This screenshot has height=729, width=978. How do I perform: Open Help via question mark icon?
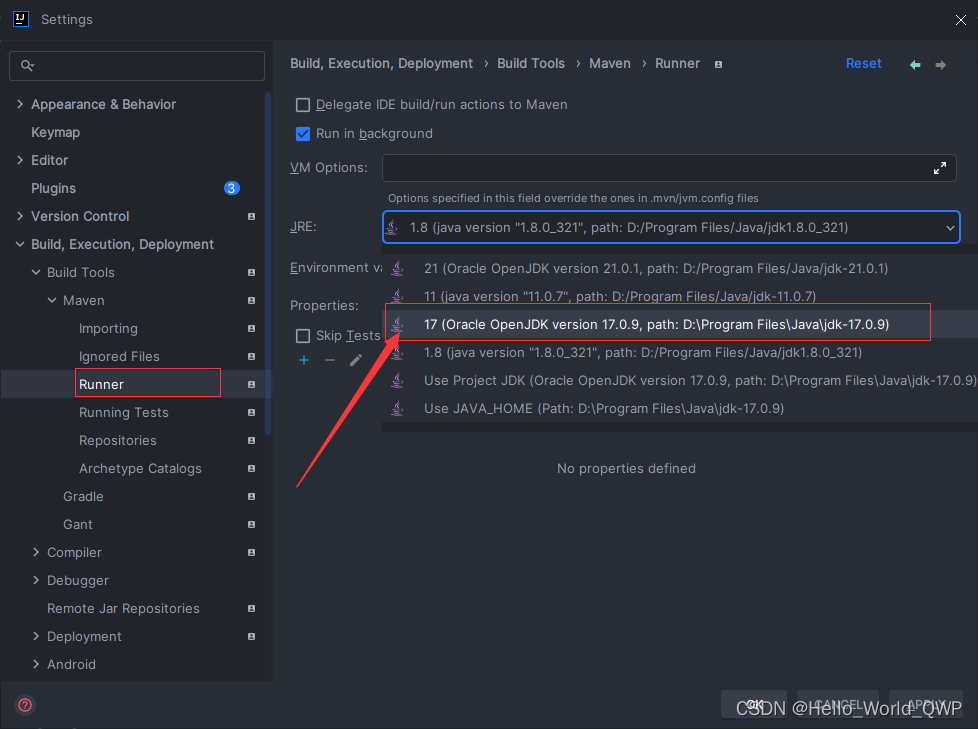24,705
